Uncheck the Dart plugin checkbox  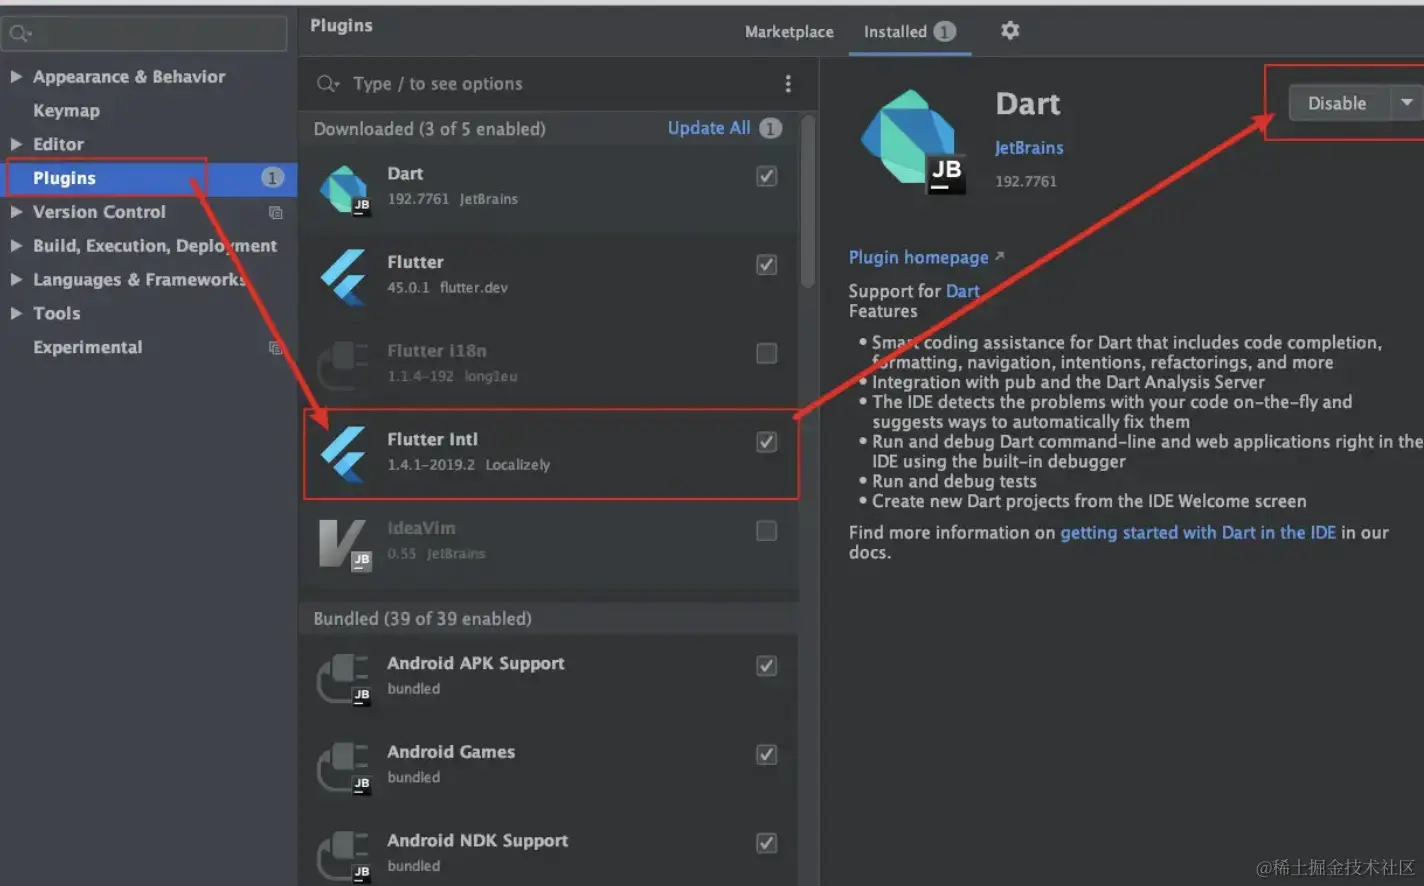766,176
